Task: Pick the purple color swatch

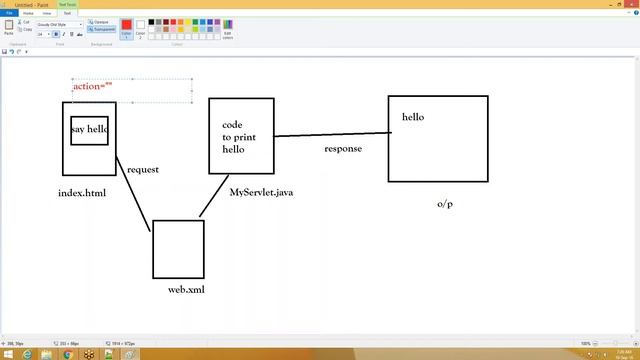Action: point(218,22)
